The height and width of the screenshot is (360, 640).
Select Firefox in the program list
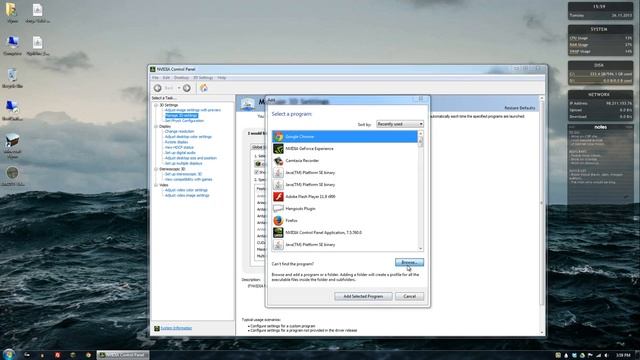coord(345,220)
